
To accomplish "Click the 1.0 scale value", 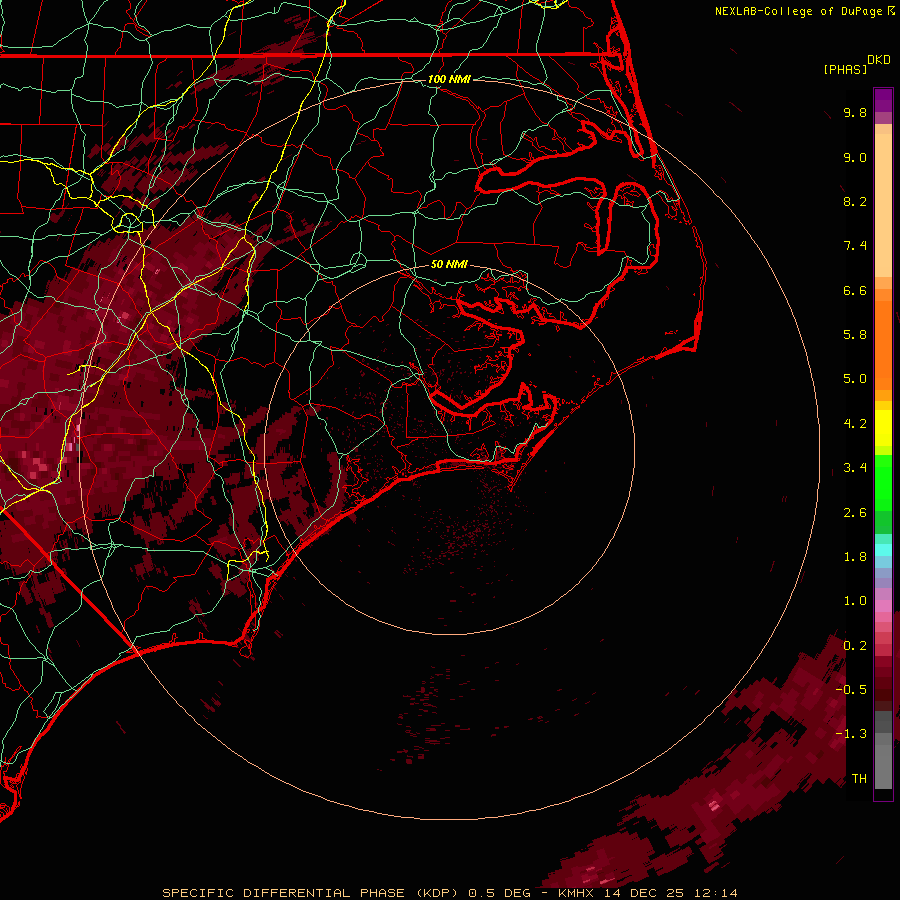I will [x=855, y=601].
